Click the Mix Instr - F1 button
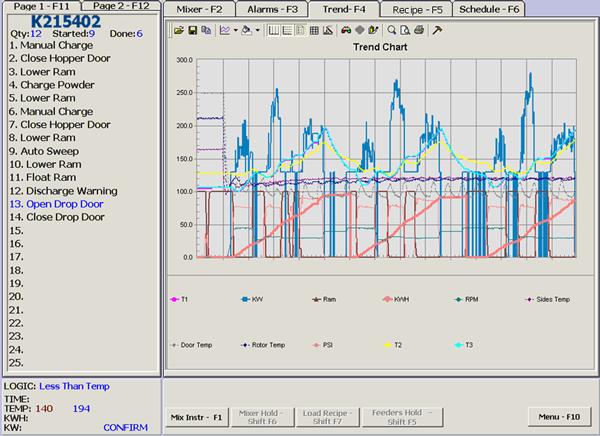The image size is (600, 436). (196, 417)
